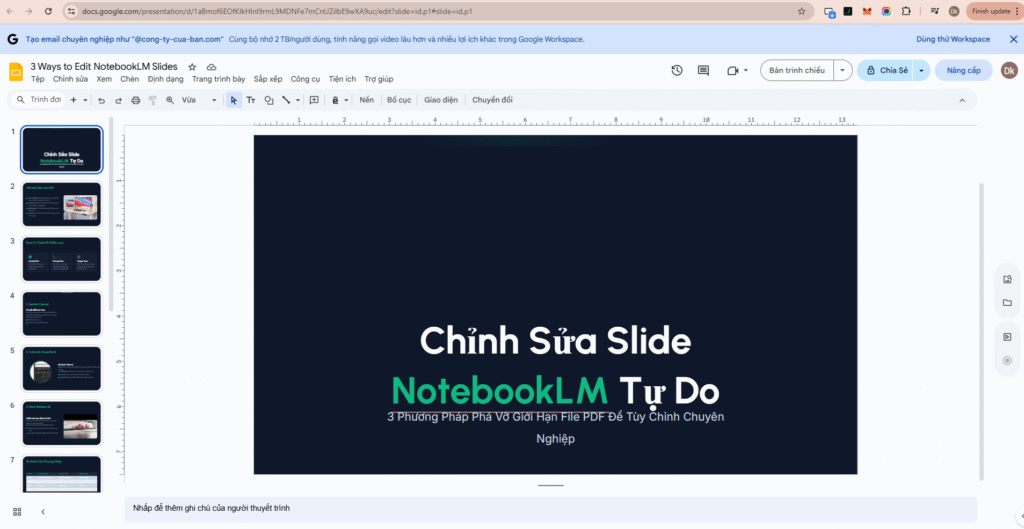
Task: Click the Nâng cấp button
Action: pyautogui.click(x=964, y=71)
